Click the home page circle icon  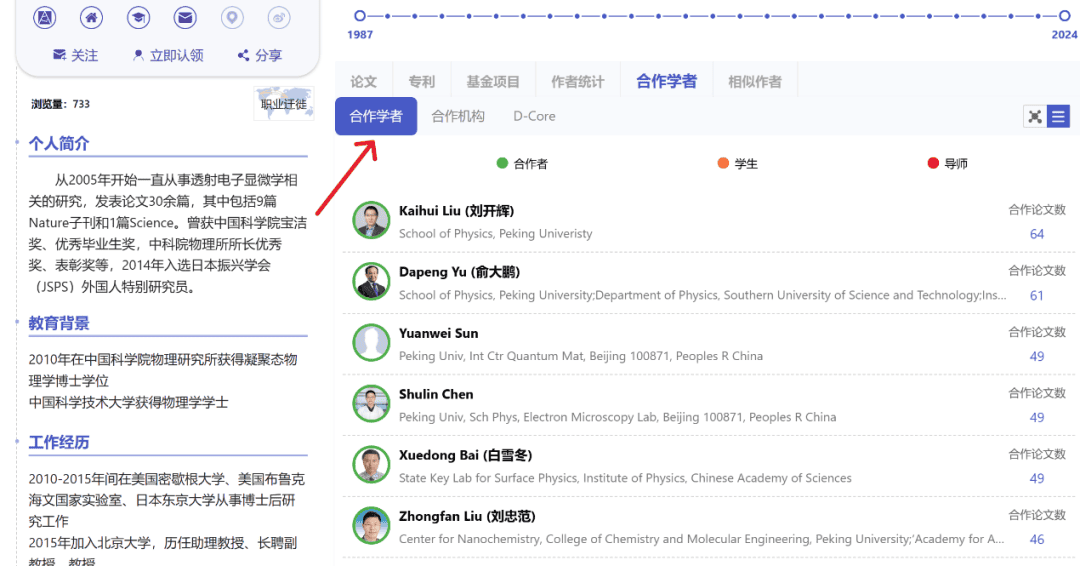click(x=91, y=17)
